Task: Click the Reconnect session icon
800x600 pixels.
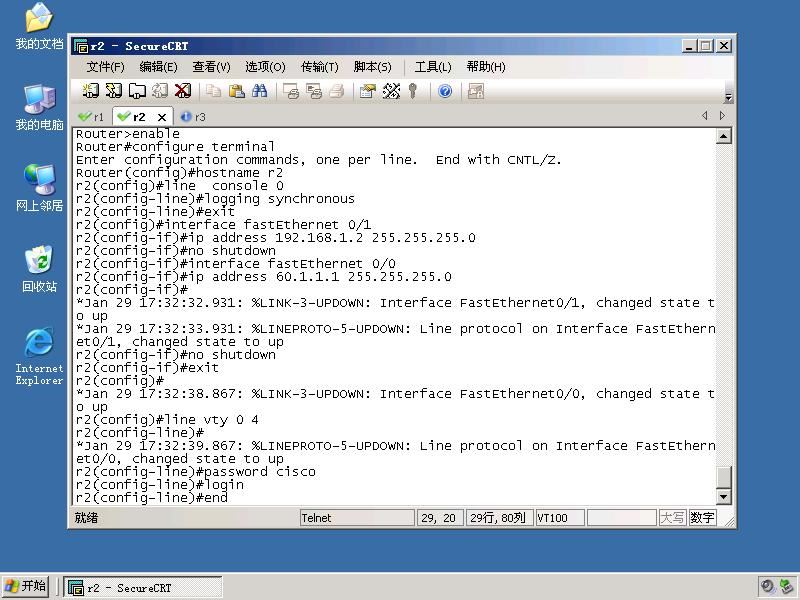Action: (160, 91)
